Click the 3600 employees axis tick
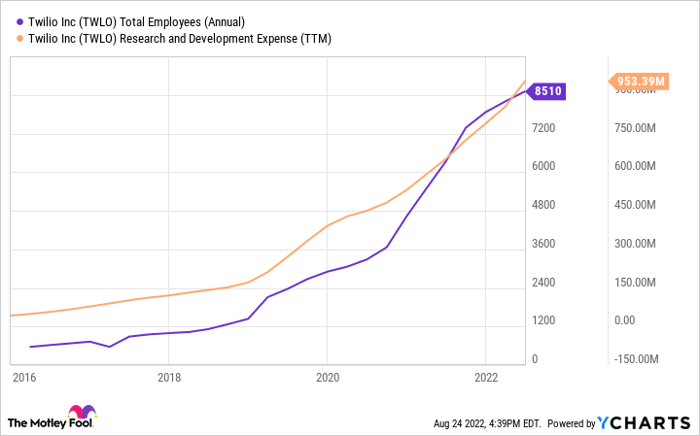This screenshot has width=700, height=436. click(x=543, y=244)
